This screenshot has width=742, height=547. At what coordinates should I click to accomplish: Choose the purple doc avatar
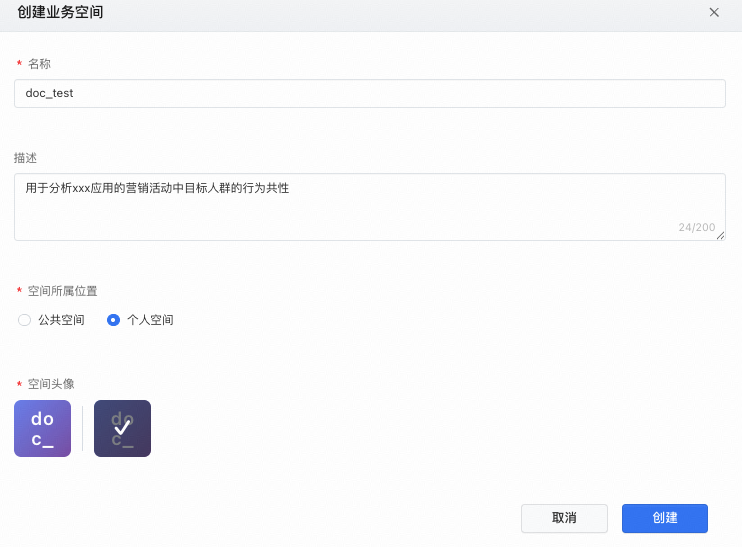pos(42,428)
